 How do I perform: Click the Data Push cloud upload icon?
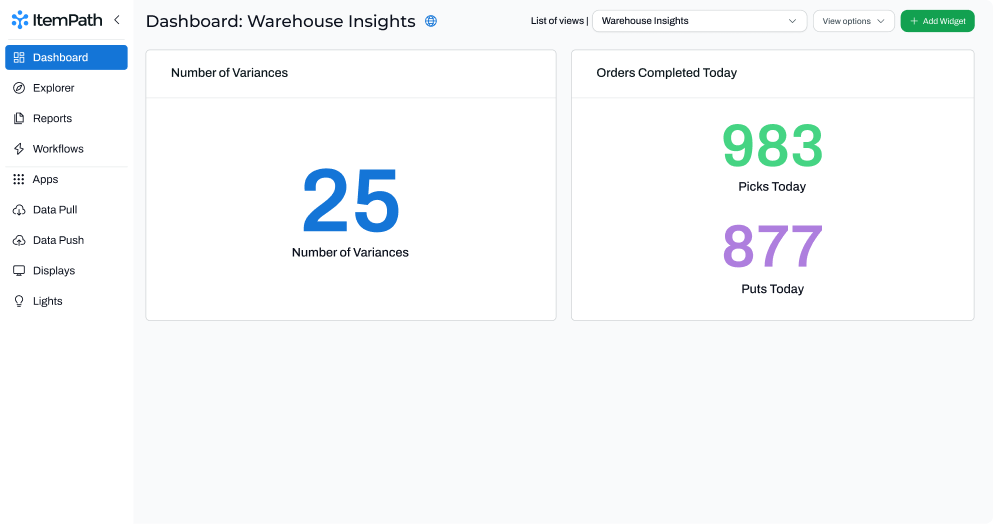[x=19, y=240]
